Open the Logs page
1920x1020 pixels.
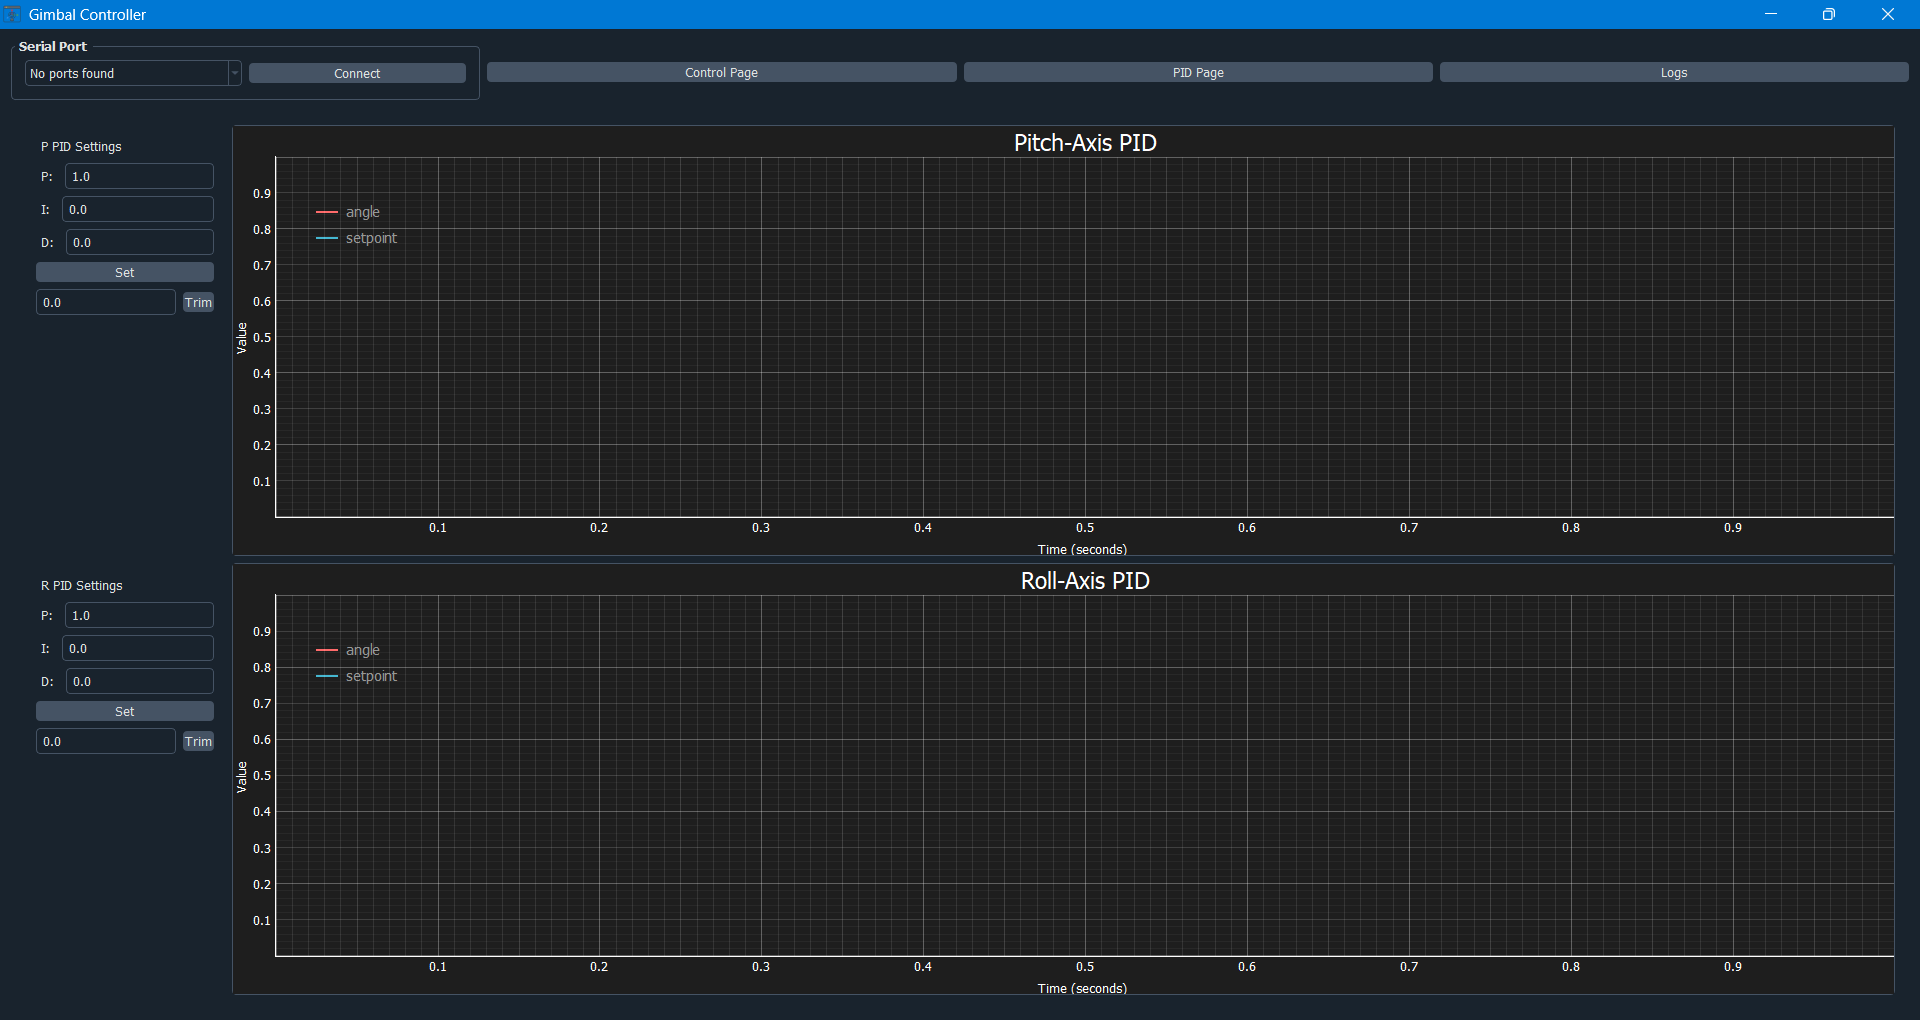[x=1673, y=72]
